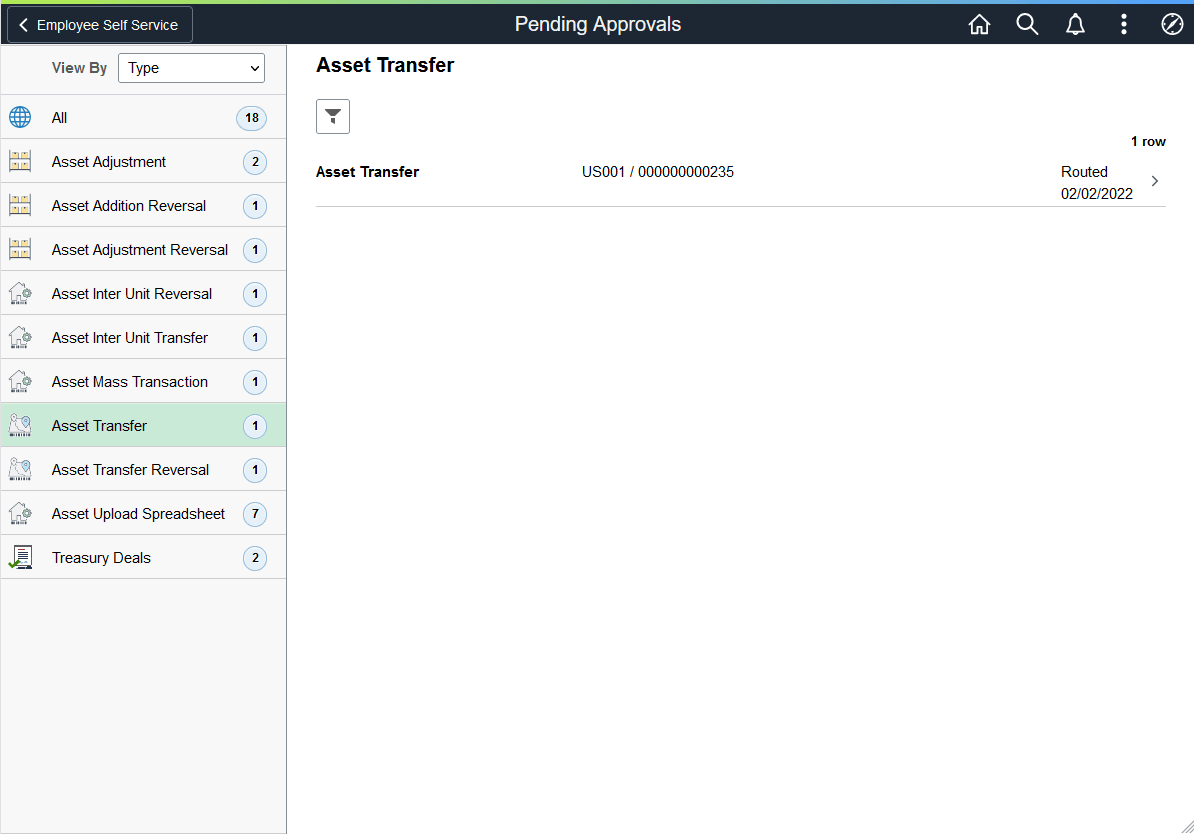View notifications via the bell icon

(1075, 24)
